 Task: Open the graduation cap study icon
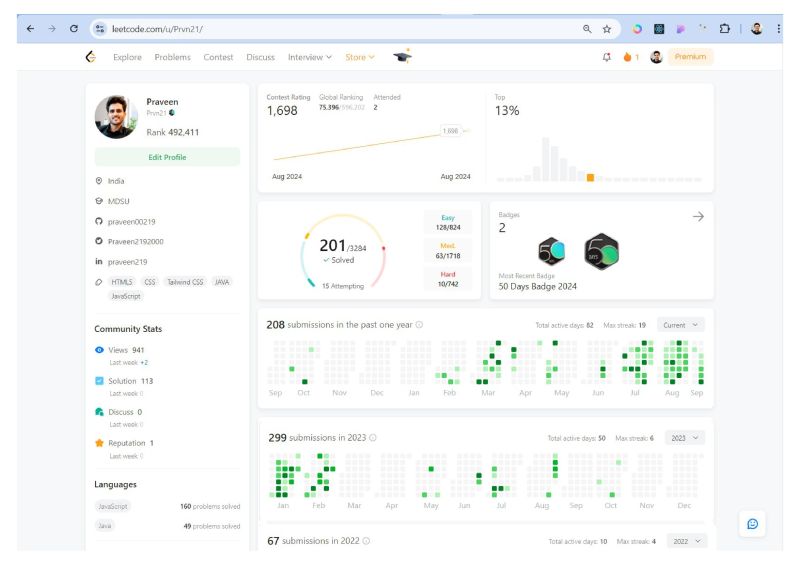403,56
